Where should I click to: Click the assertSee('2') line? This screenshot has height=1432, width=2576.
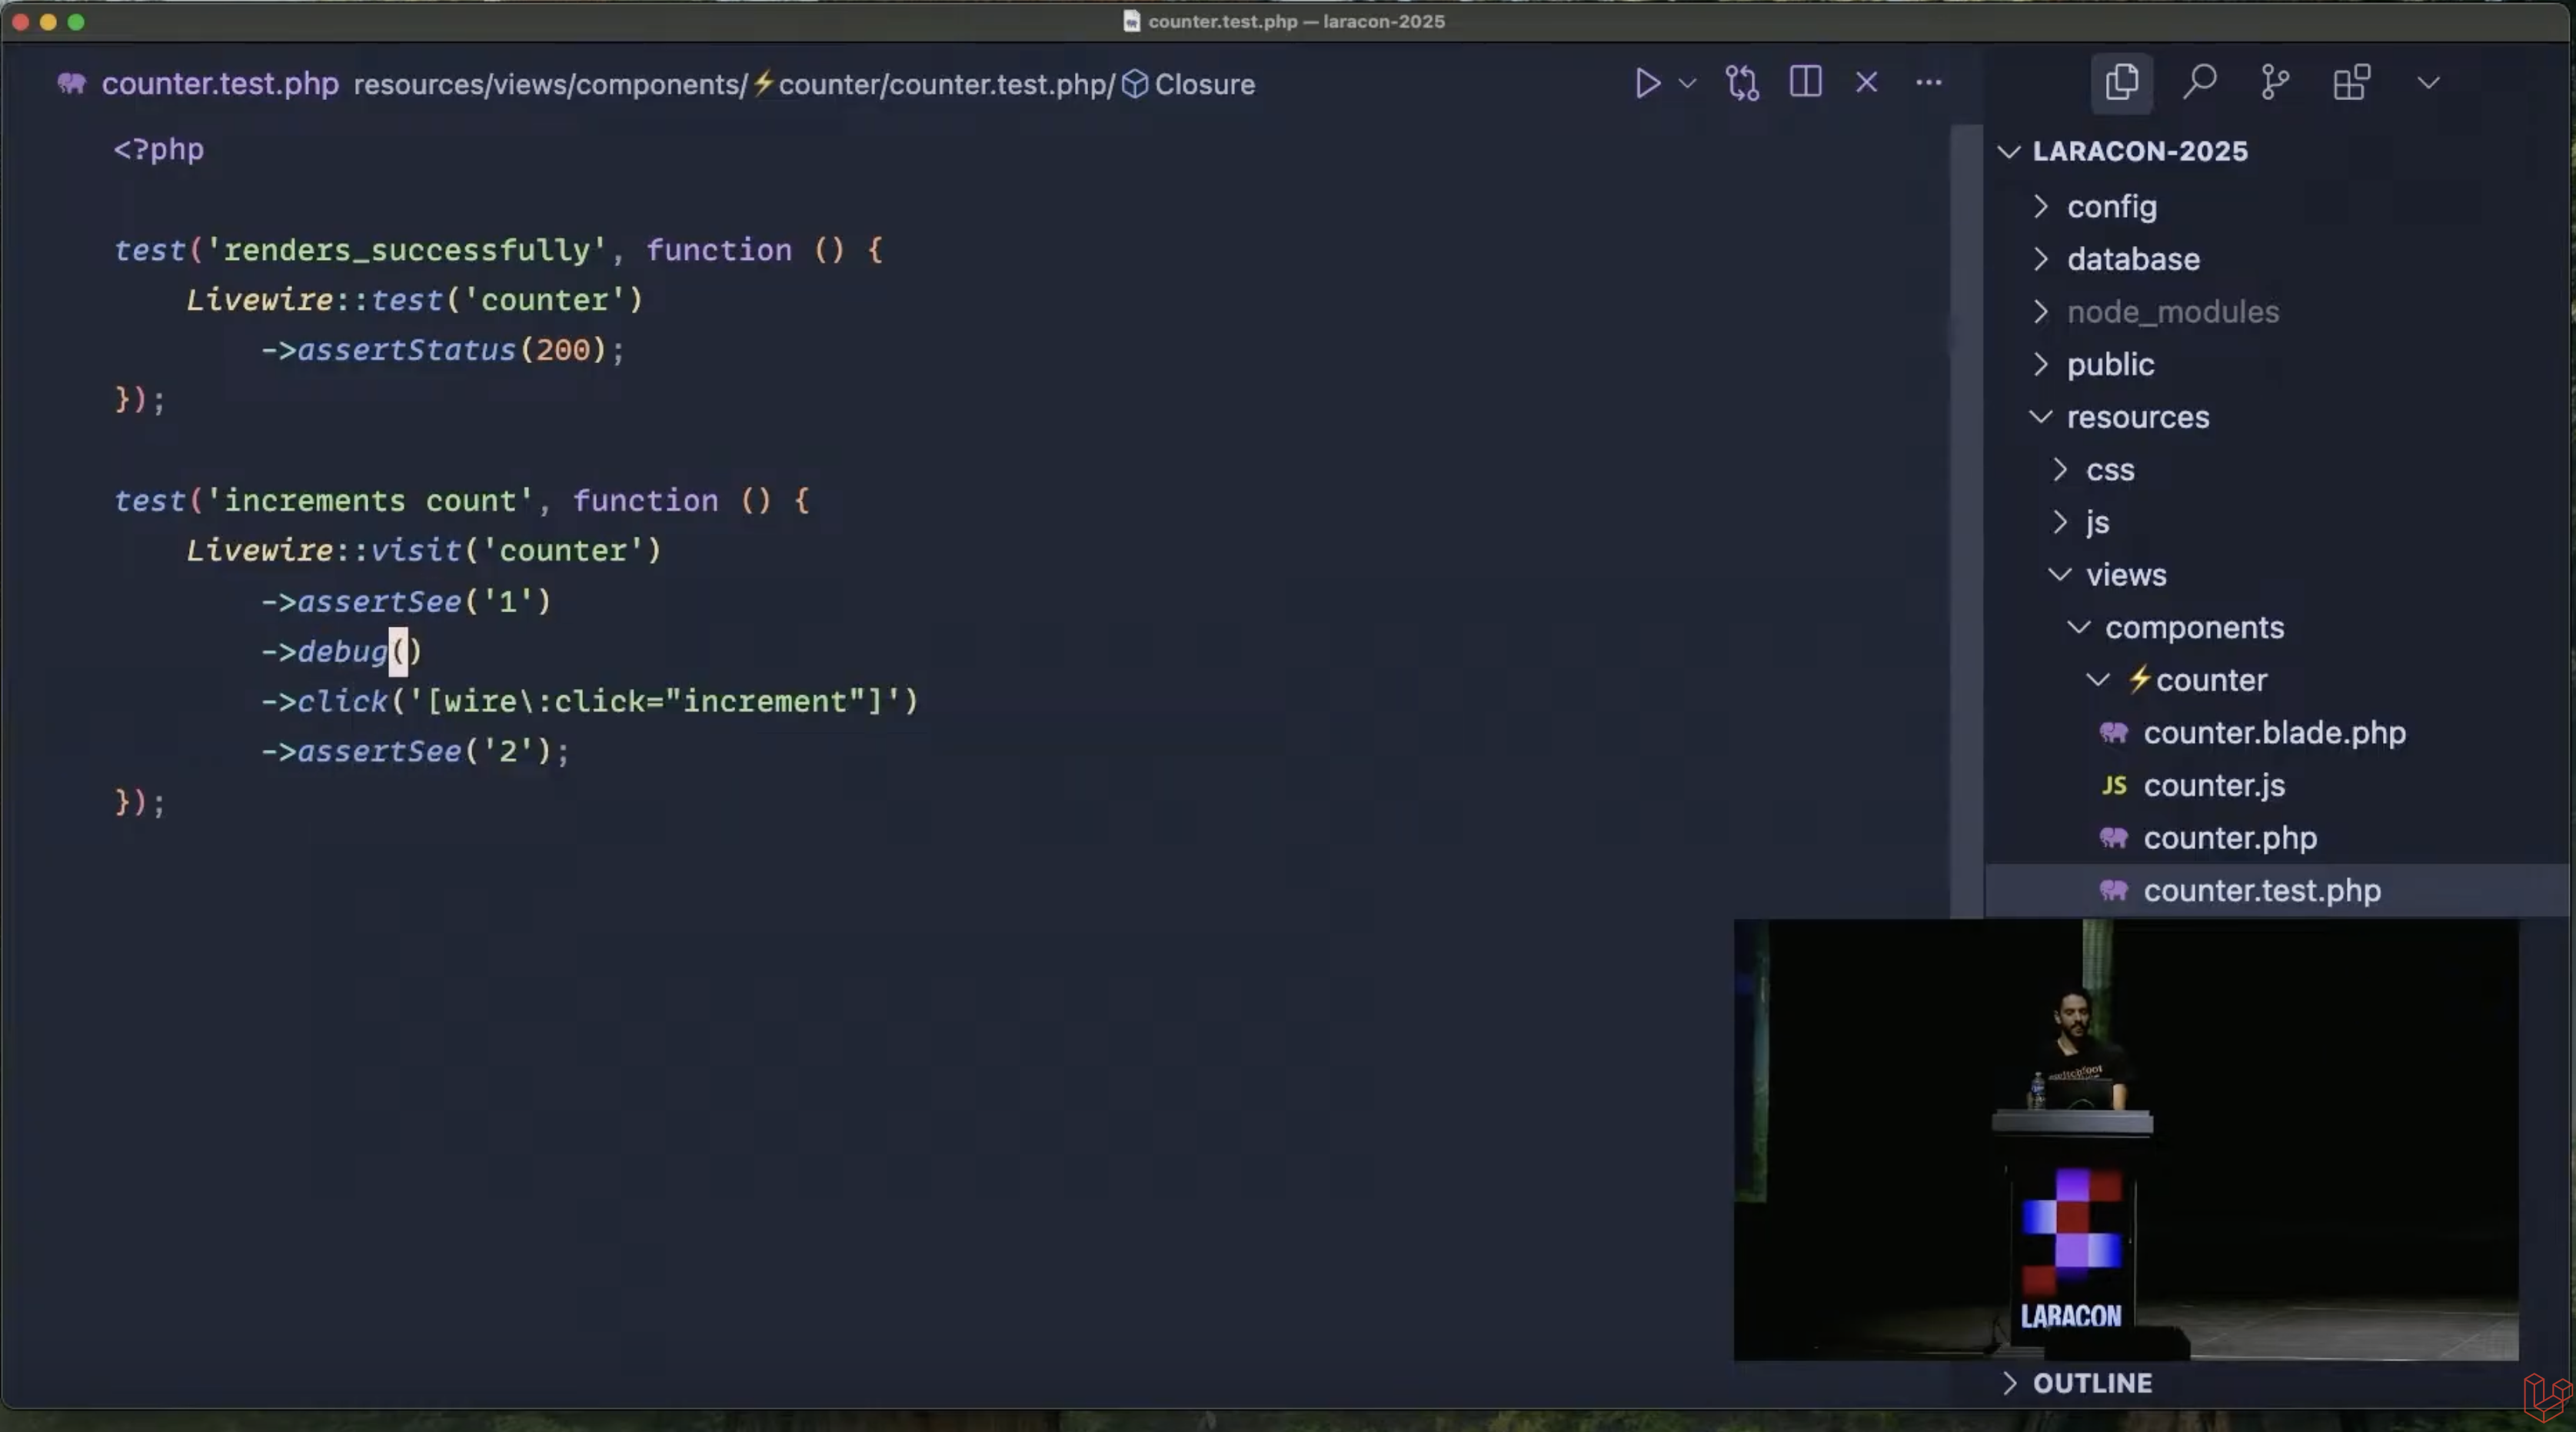[x=415, y=752]
